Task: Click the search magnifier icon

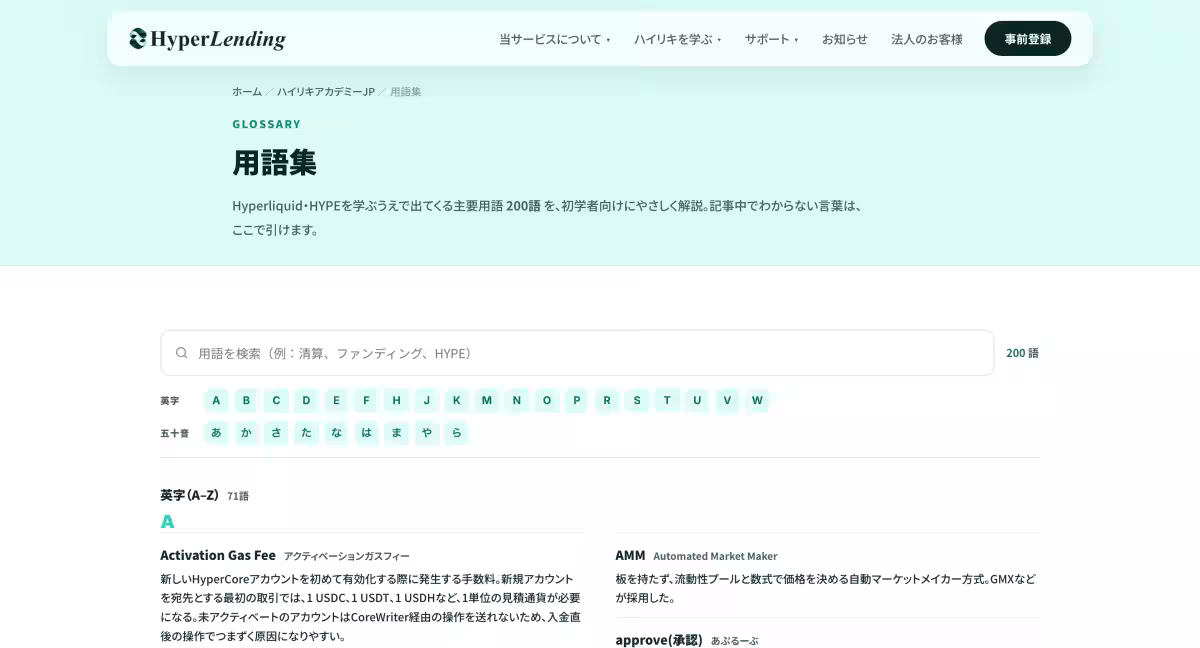Action: coord(181,353)
